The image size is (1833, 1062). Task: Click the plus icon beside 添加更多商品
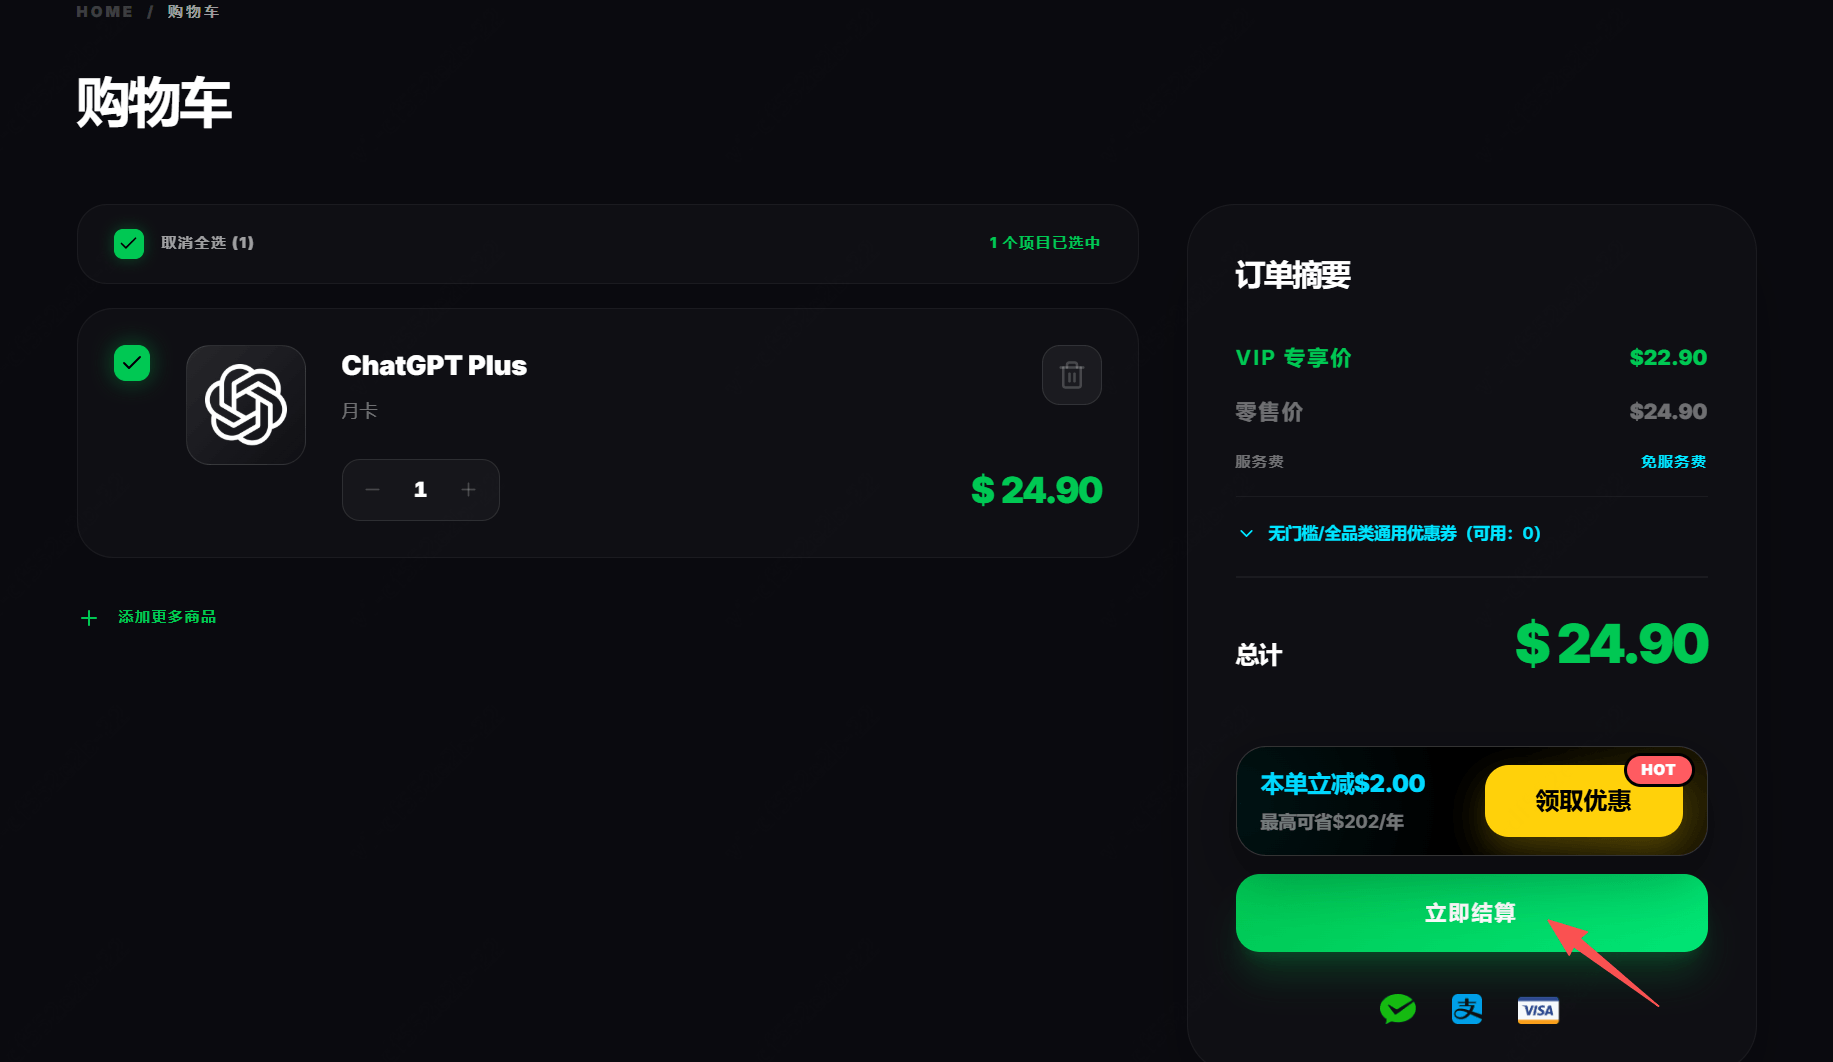89,618
